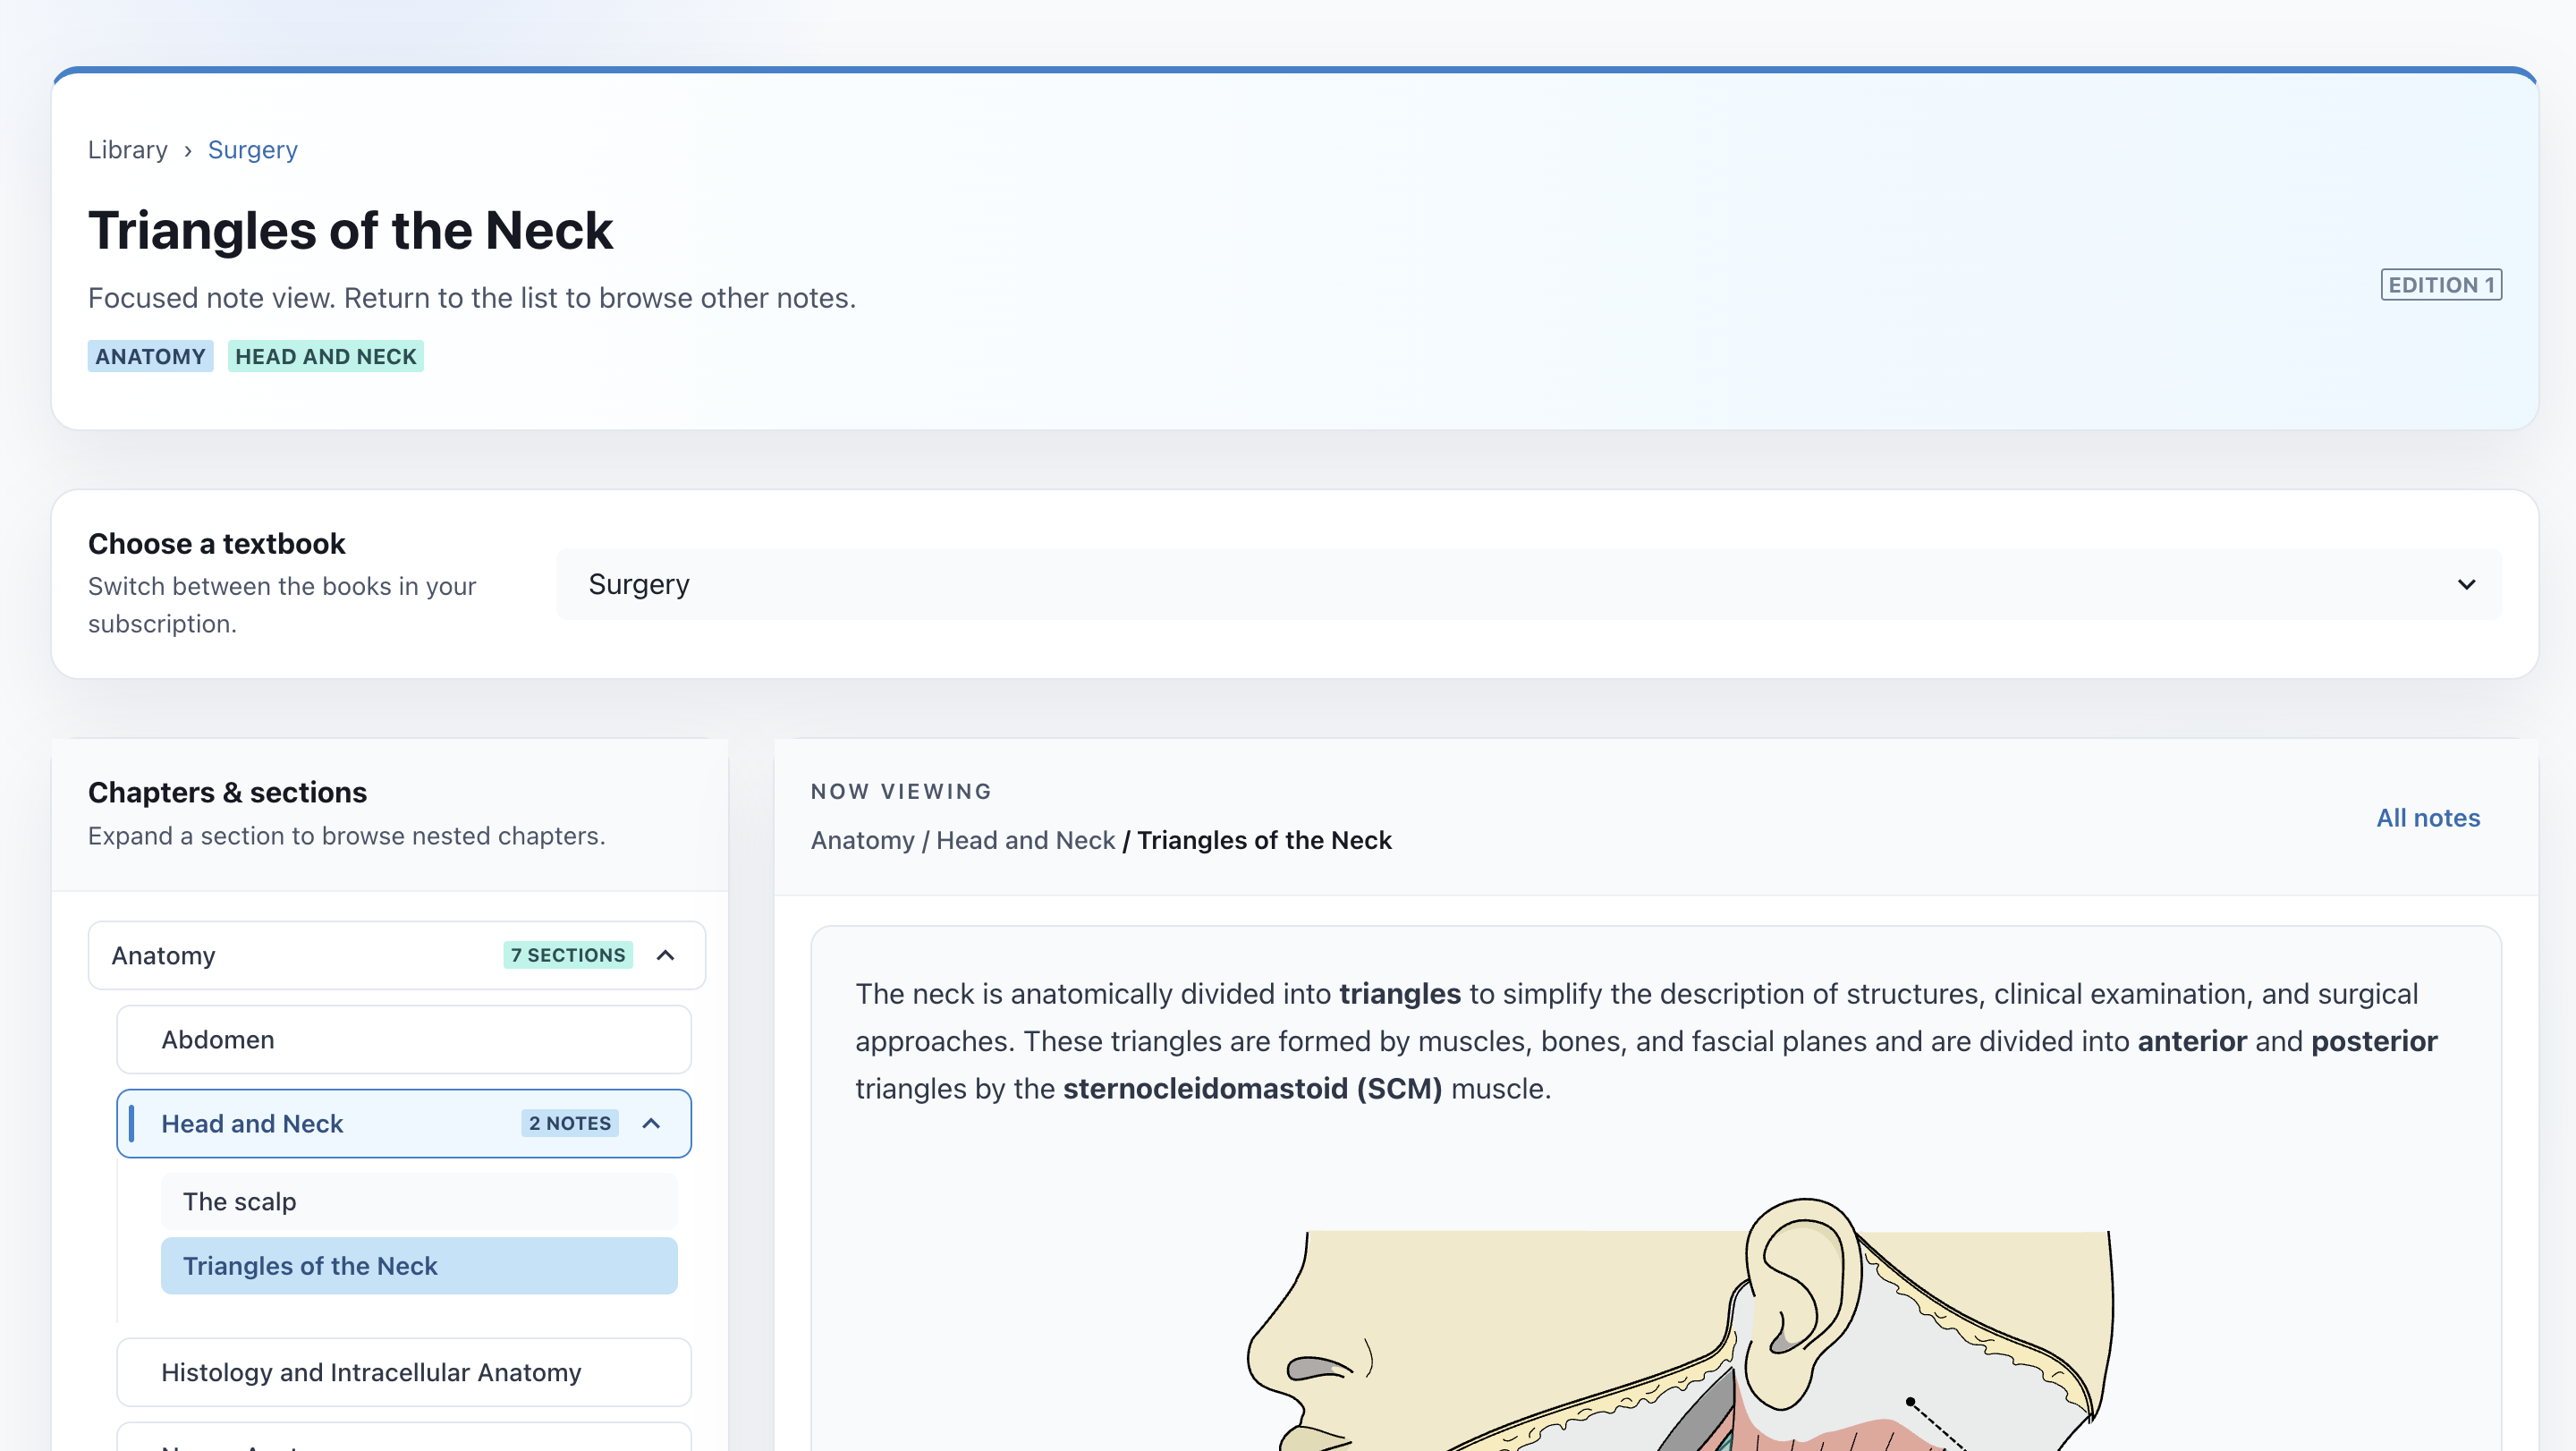Open the Surgery breadcrumb link
Image resolution: width=2576 pixels, height=1451 pixels.
pos(252,150)
